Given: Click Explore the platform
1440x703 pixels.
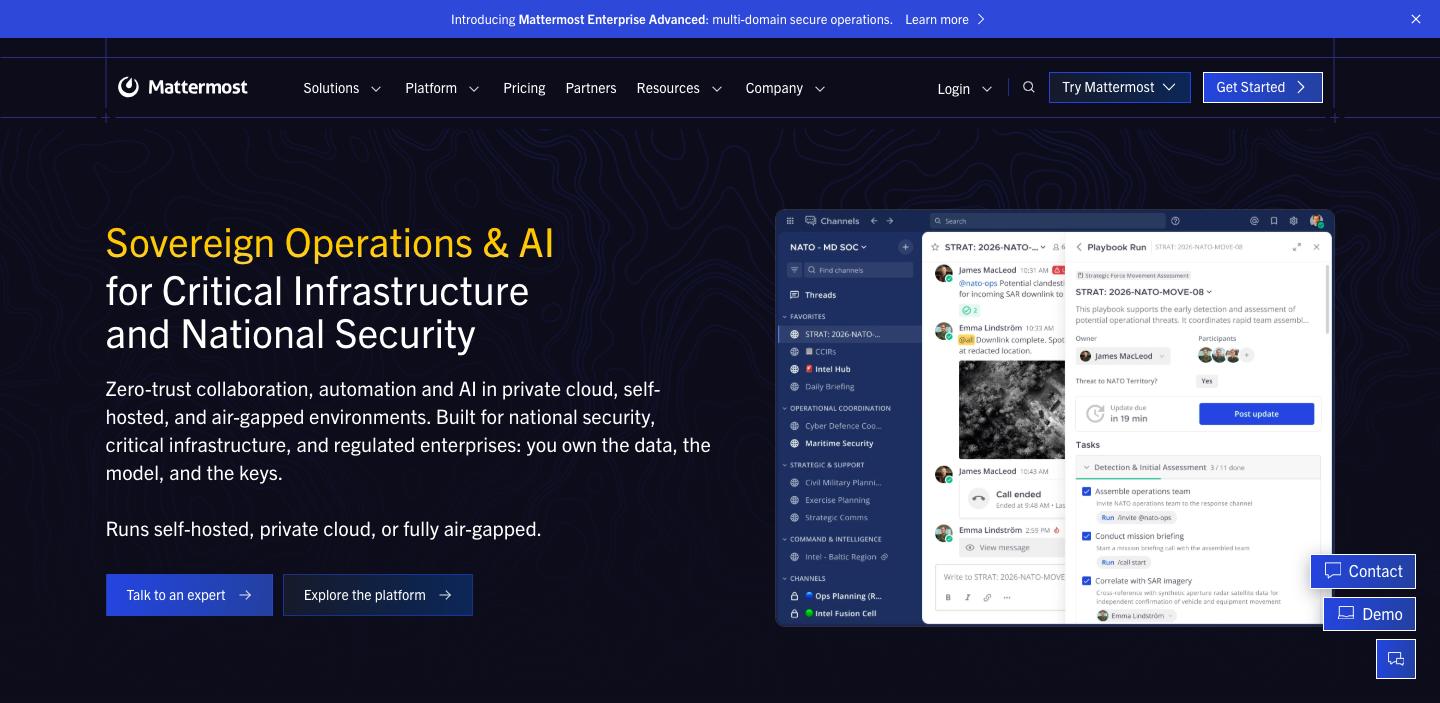Looking at the screenshot, I should click(x=378, y=595).
